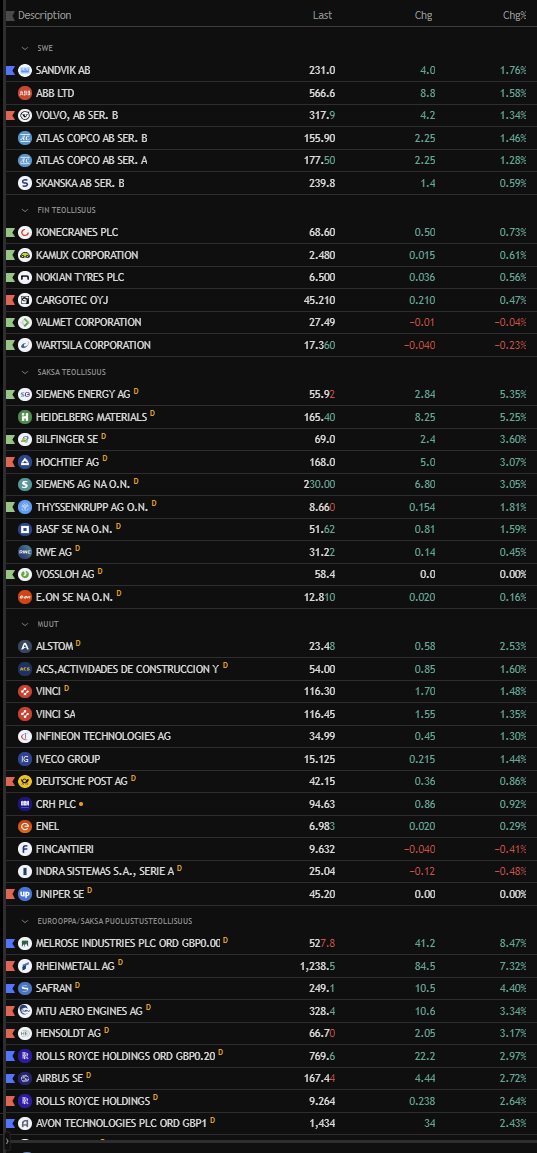Toggle the green flag on Vossloh AG row

click(x=10, y=574)
